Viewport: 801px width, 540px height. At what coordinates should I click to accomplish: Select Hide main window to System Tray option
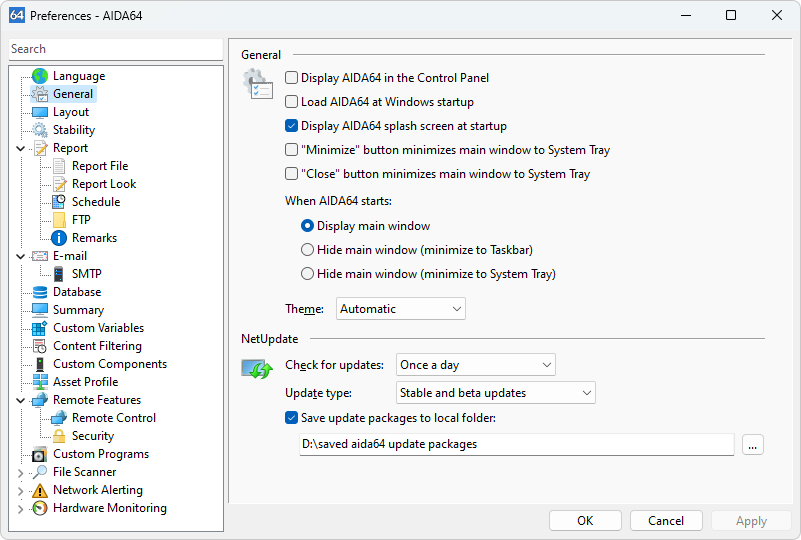point(308,274)
